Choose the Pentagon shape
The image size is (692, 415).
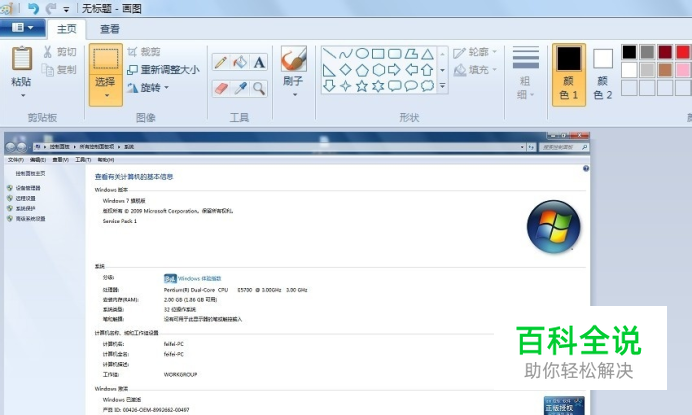[362, 70]
